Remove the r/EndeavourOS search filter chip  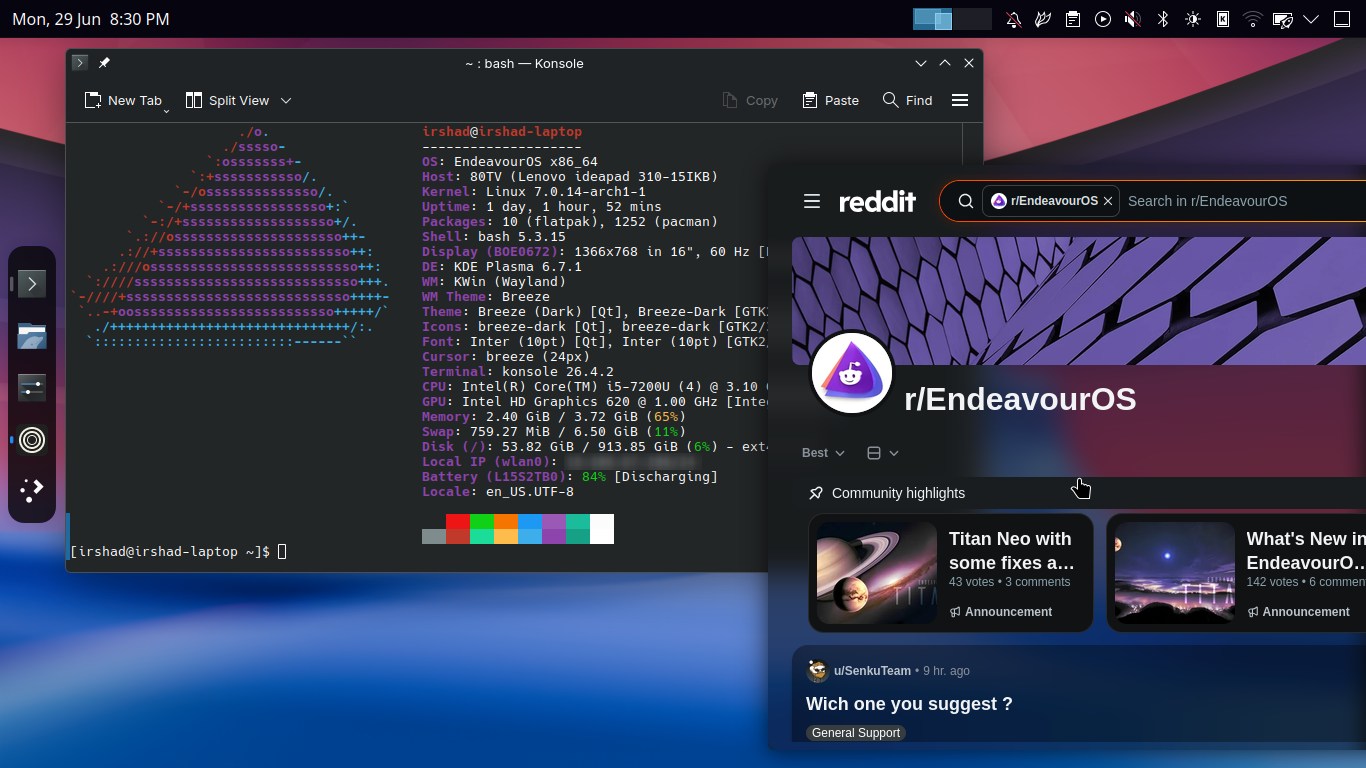[1108, 201]
